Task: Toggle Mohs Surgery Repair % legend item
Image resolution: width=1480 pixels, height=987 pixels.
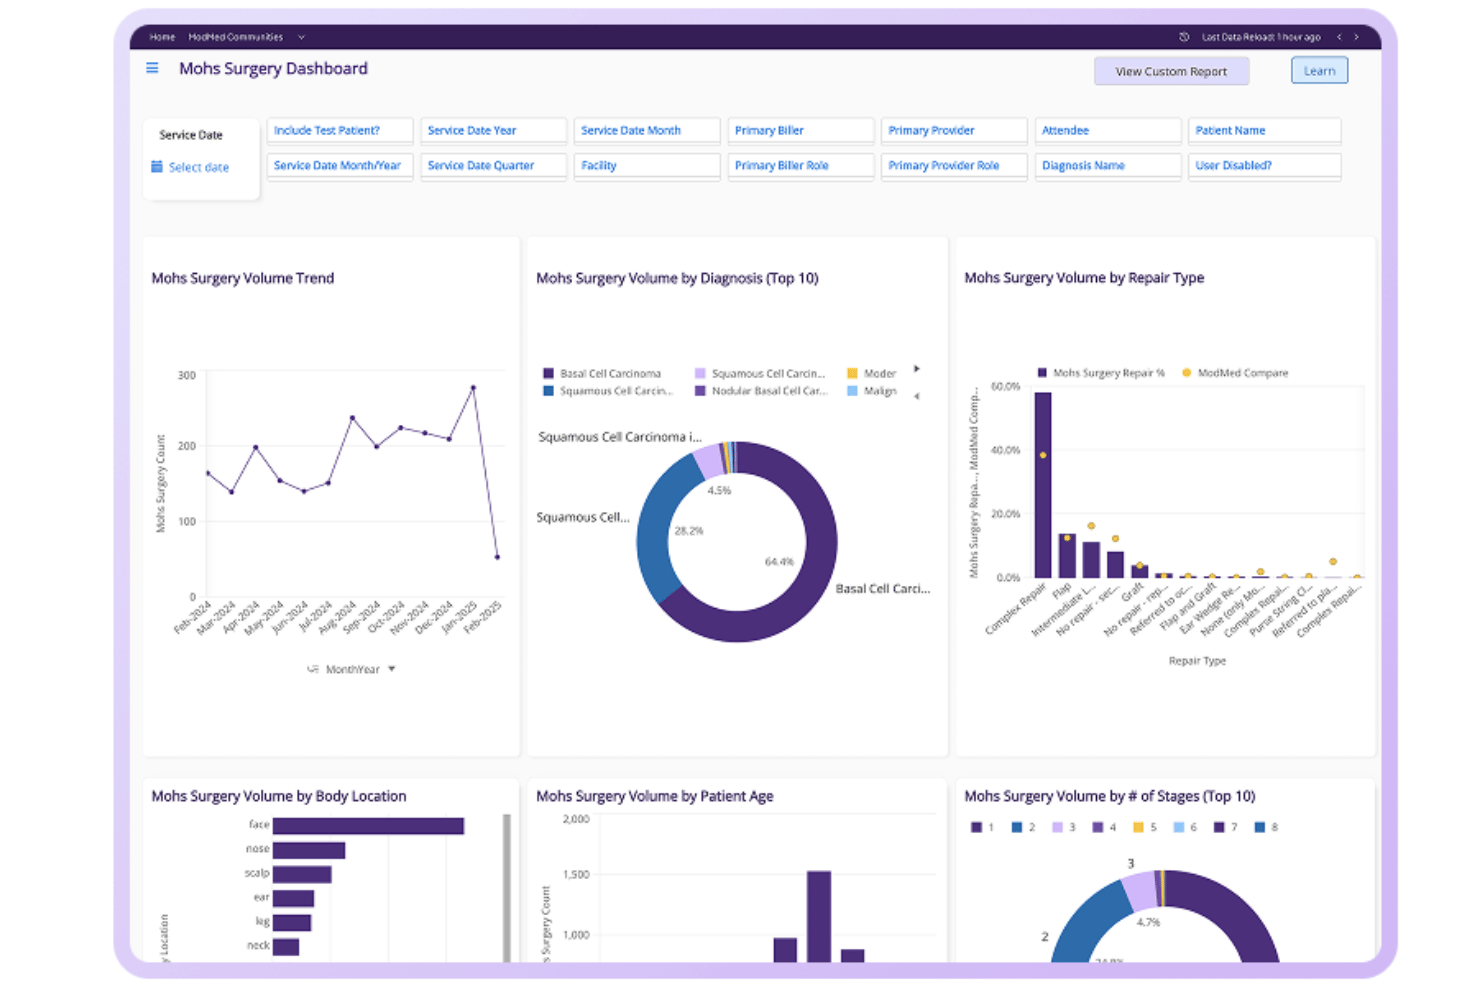Action: 1101,373
